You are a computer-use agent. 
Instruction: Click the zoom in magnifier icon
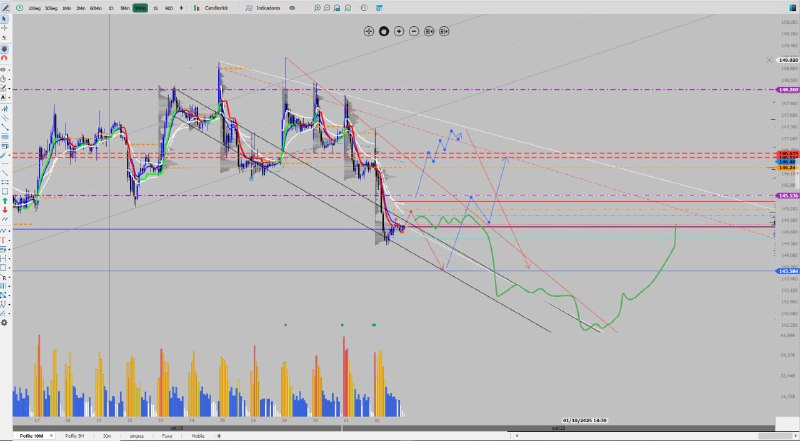[316, 7]
